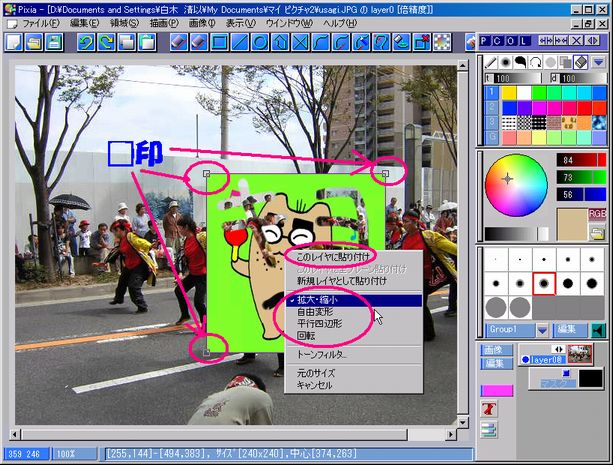The height and width of the screenshot is (465, 613).
Task: Select the red-outlined brush tip
Action: click(x=544, y=284)
